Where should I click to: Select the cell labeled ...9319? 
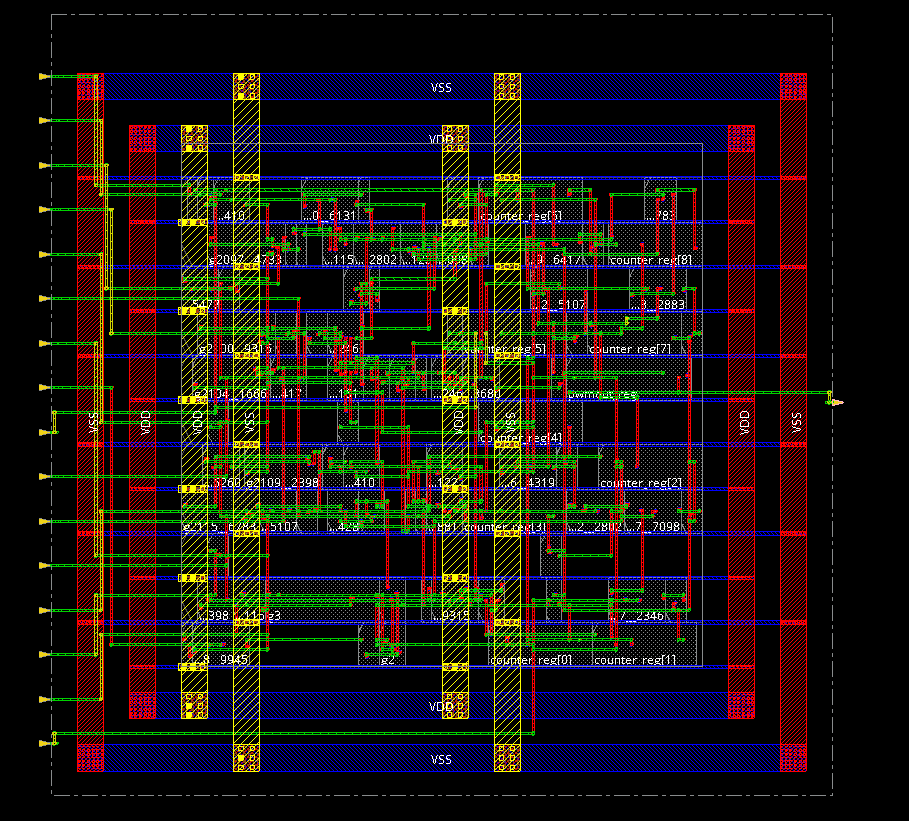point(451,616)
